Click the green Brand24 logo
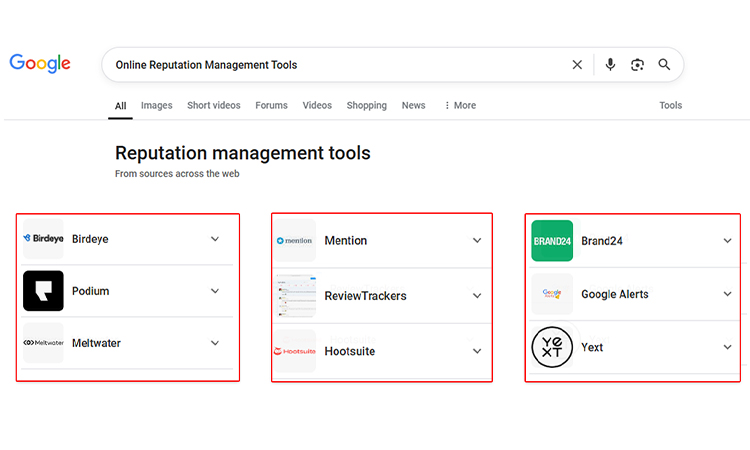Image resolution: width=750 pixels, height=450 pixels. 552,241
